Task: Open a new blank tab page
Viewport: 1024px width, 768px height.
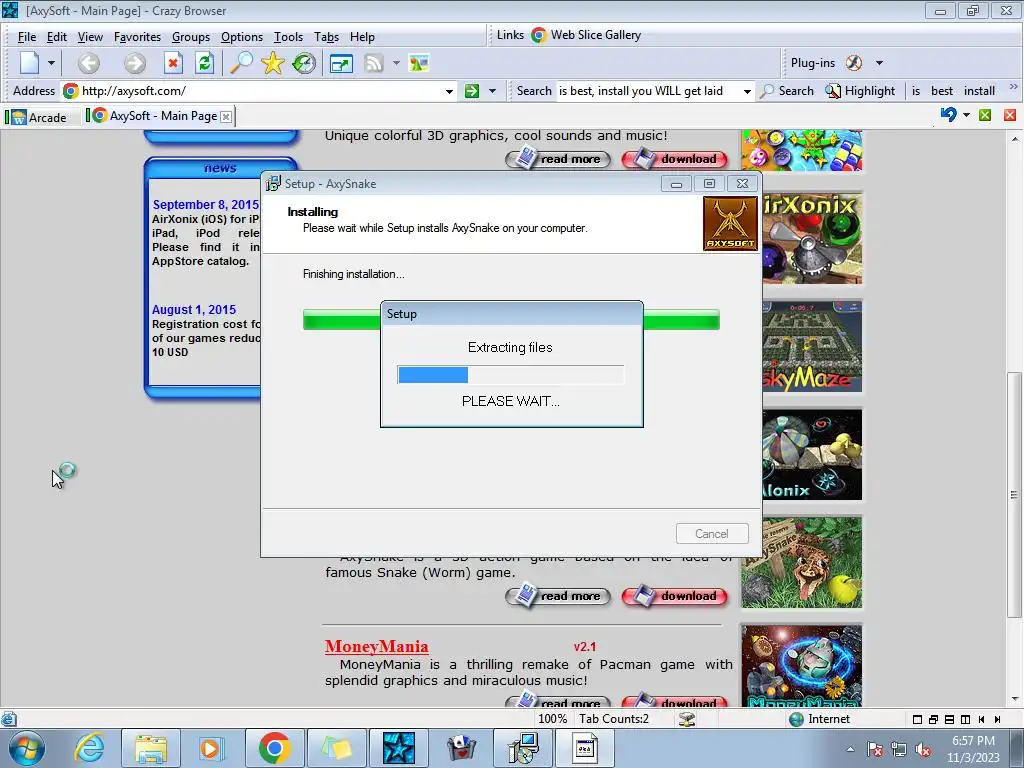Action: [x=29, y=63]
